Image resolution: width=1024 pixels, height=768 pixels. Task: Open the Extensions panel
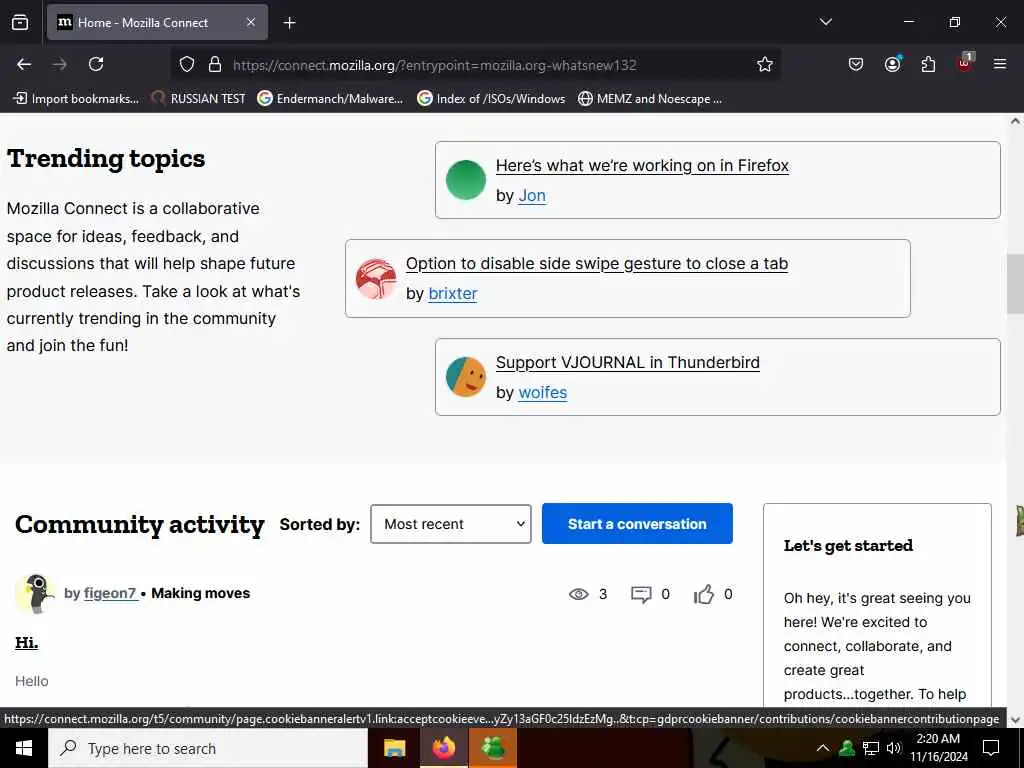[928, 64]
